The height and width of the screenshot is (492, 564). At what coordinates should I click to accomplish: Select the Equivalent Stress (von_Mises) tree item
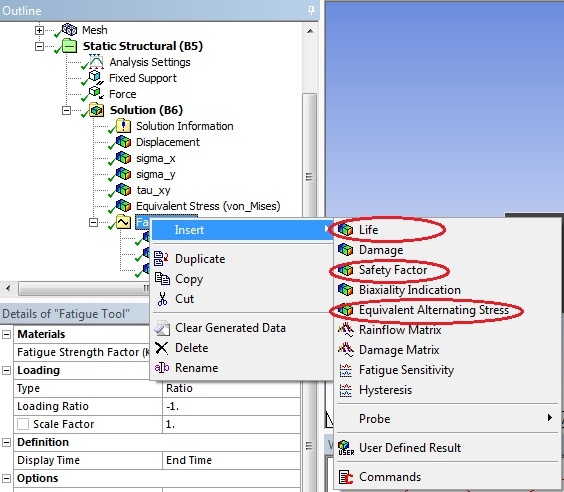click(208, 206)
